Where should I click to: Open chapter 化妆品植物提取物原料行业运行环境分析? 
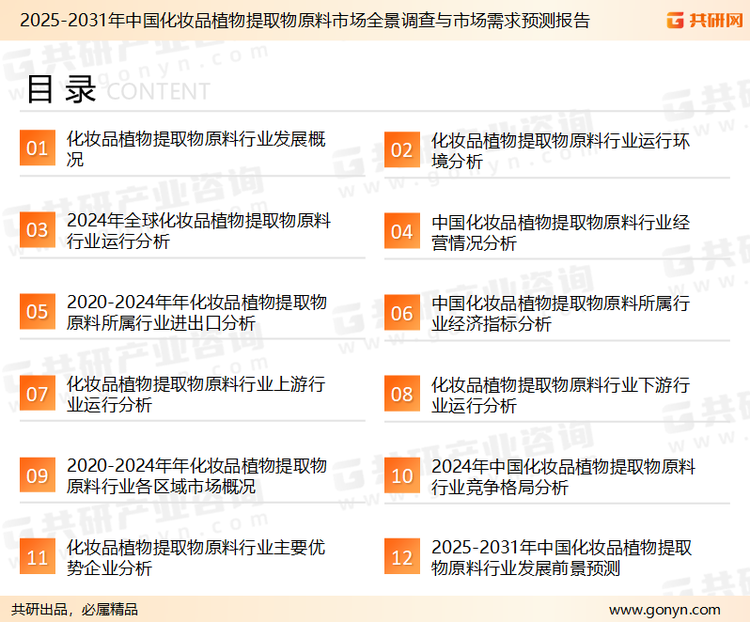[561, 151]
